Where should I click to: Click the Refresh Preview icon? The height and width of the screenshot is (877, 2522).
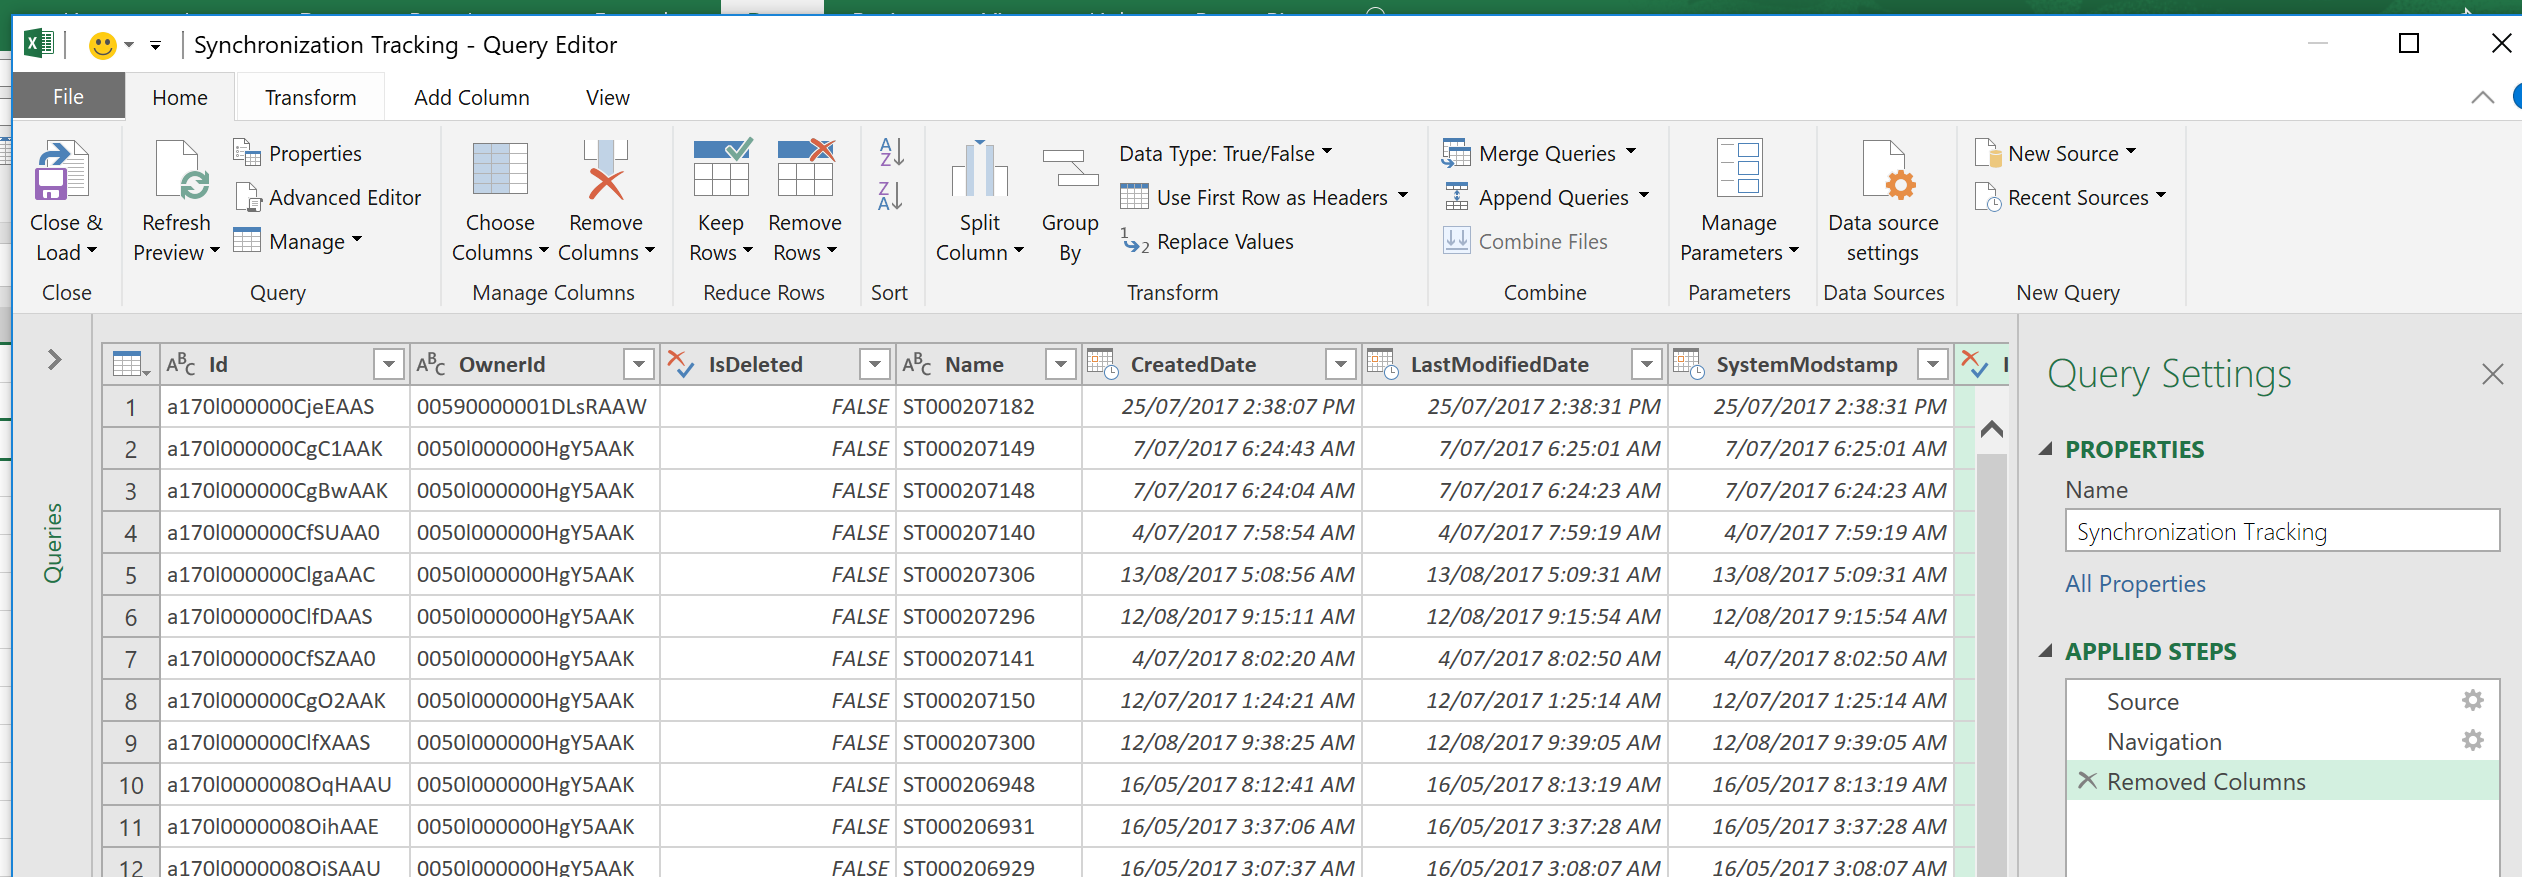[x=181, y=170]
